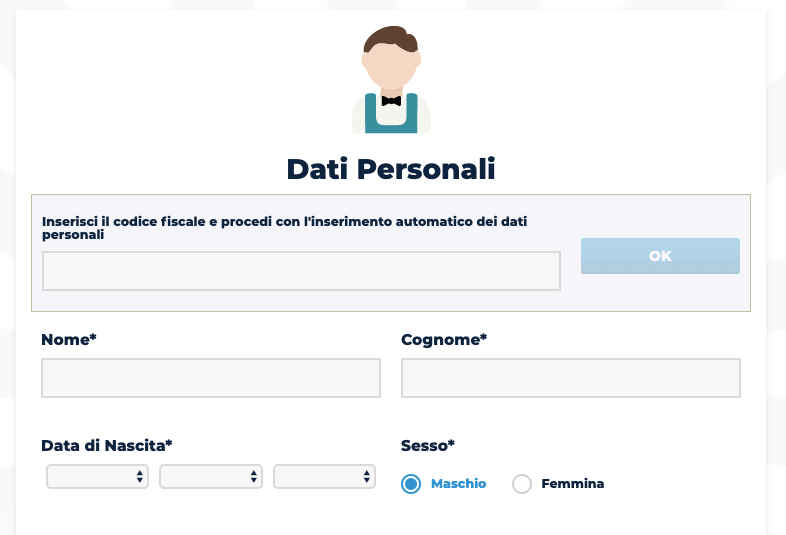
Task: Open the first Data di Nascita dropdown
Action: point(97,476)
